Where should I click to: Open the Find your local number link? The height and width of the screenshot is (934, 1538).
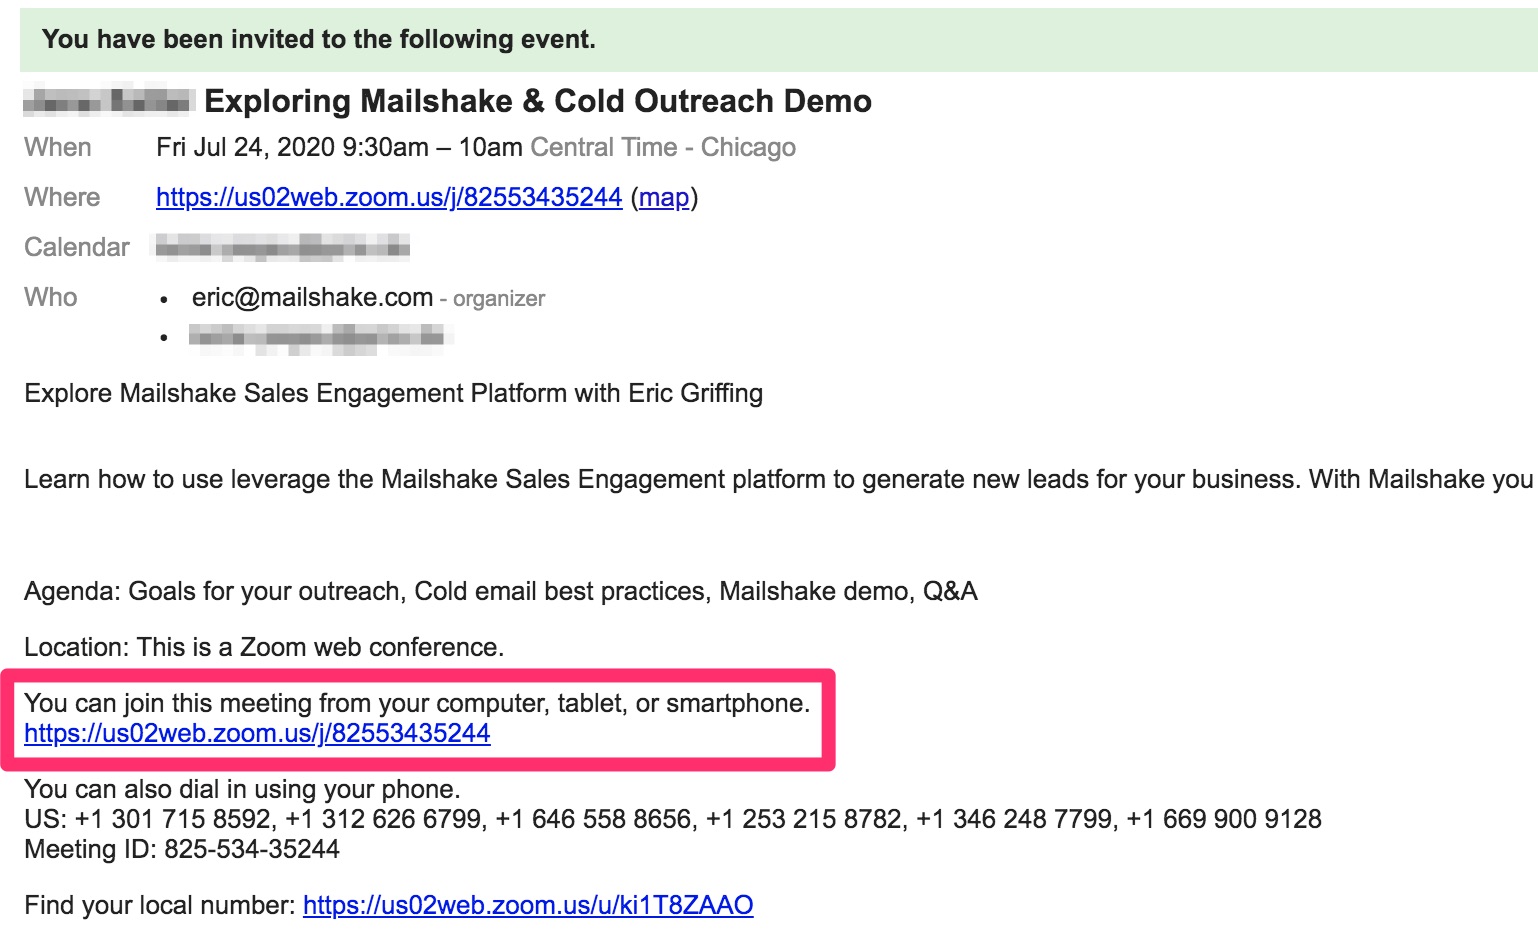tap(528, 905)
